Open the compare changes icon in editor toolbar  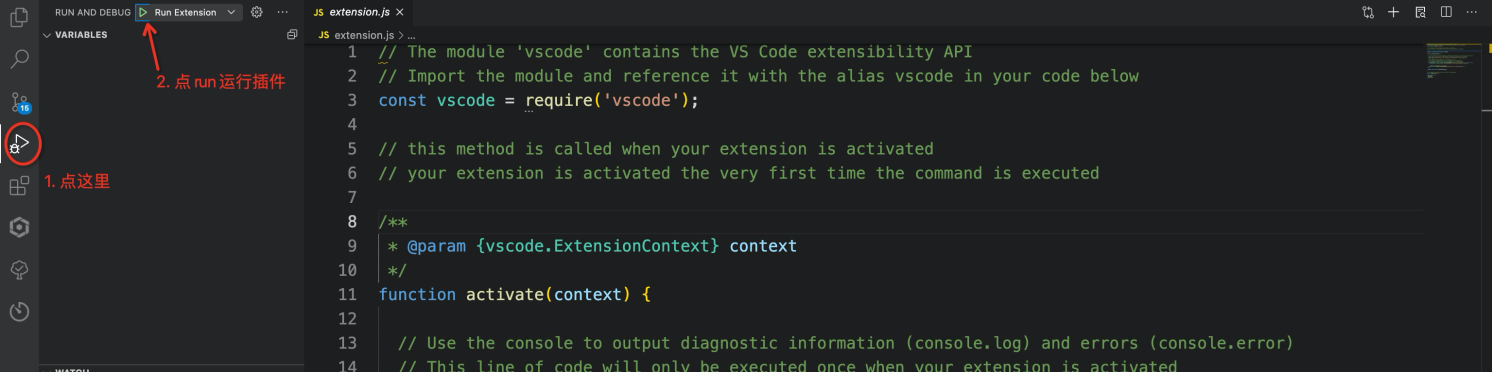1368,12
